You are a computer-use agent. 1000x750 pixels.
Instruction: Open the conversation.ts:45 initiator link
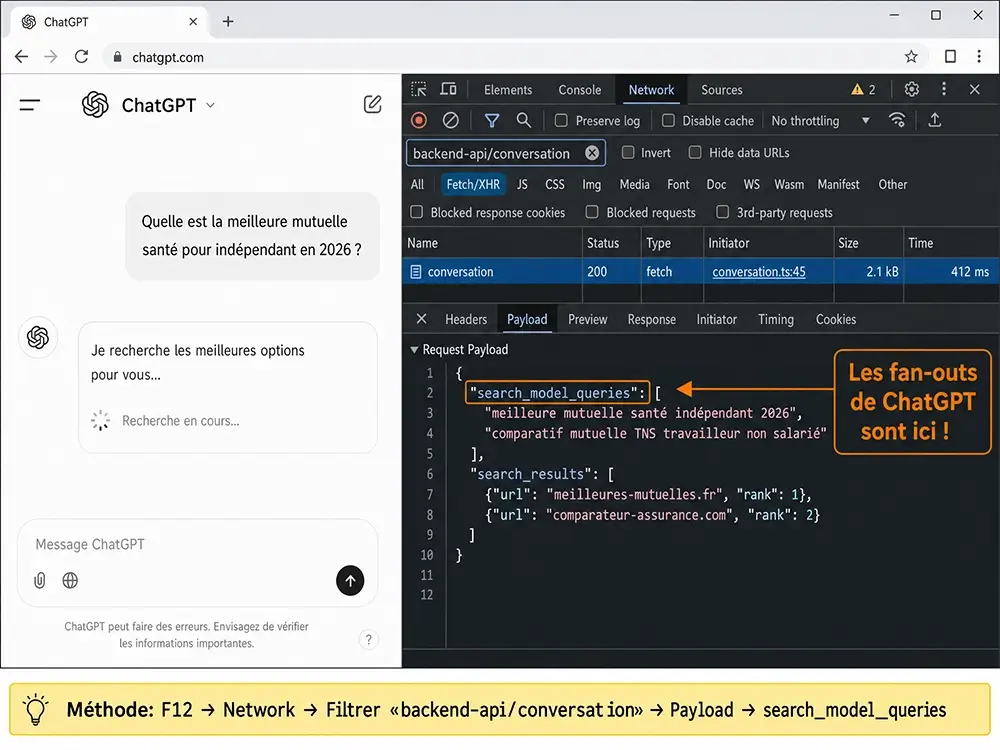coord(758,272)
